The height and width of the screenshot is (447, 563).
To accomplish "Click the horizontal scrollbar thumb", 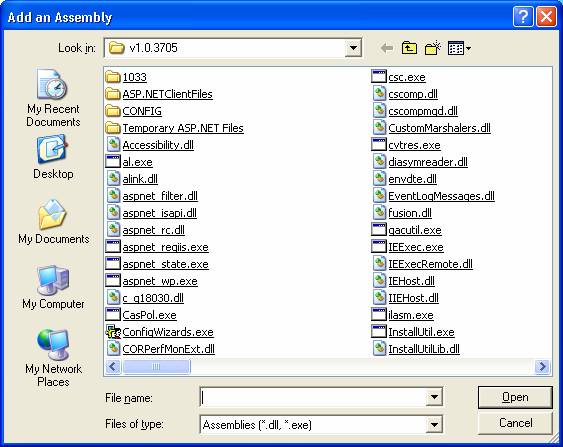I will (x=156, y=367).
